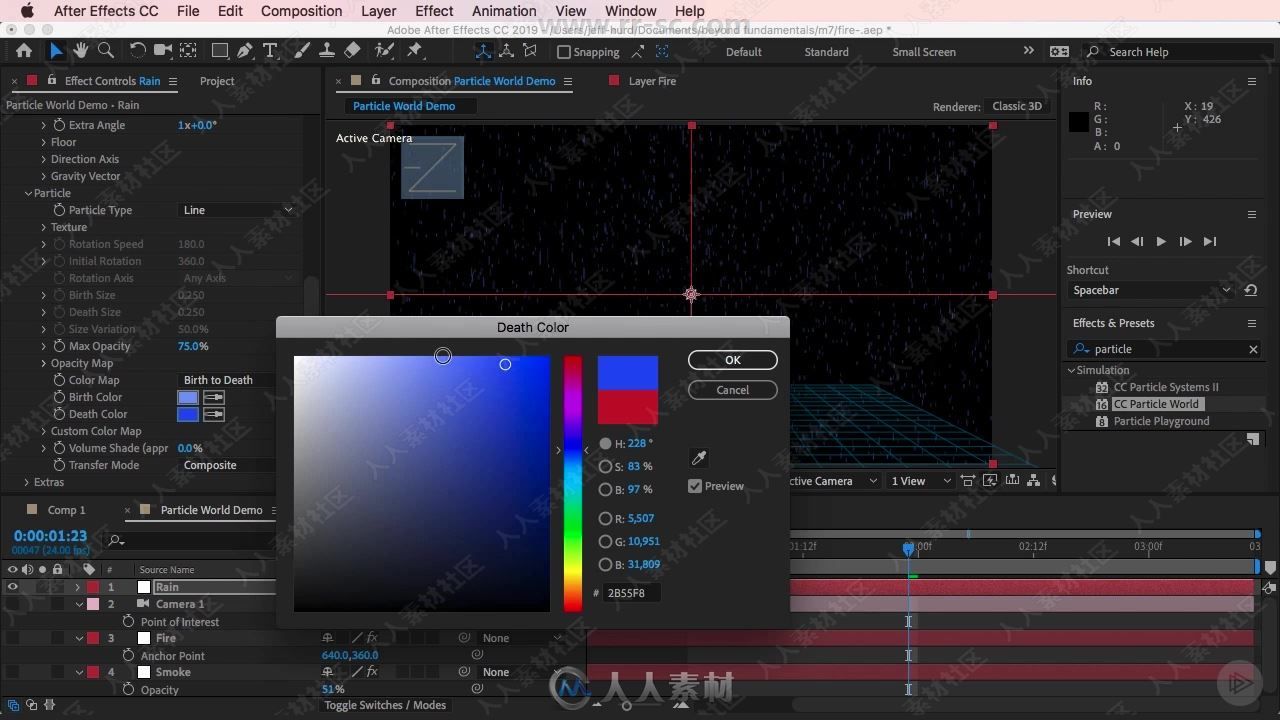Toggle stopwatch for Max Opacity
The height and width of the screenshot is (720, 1280).
59,346
